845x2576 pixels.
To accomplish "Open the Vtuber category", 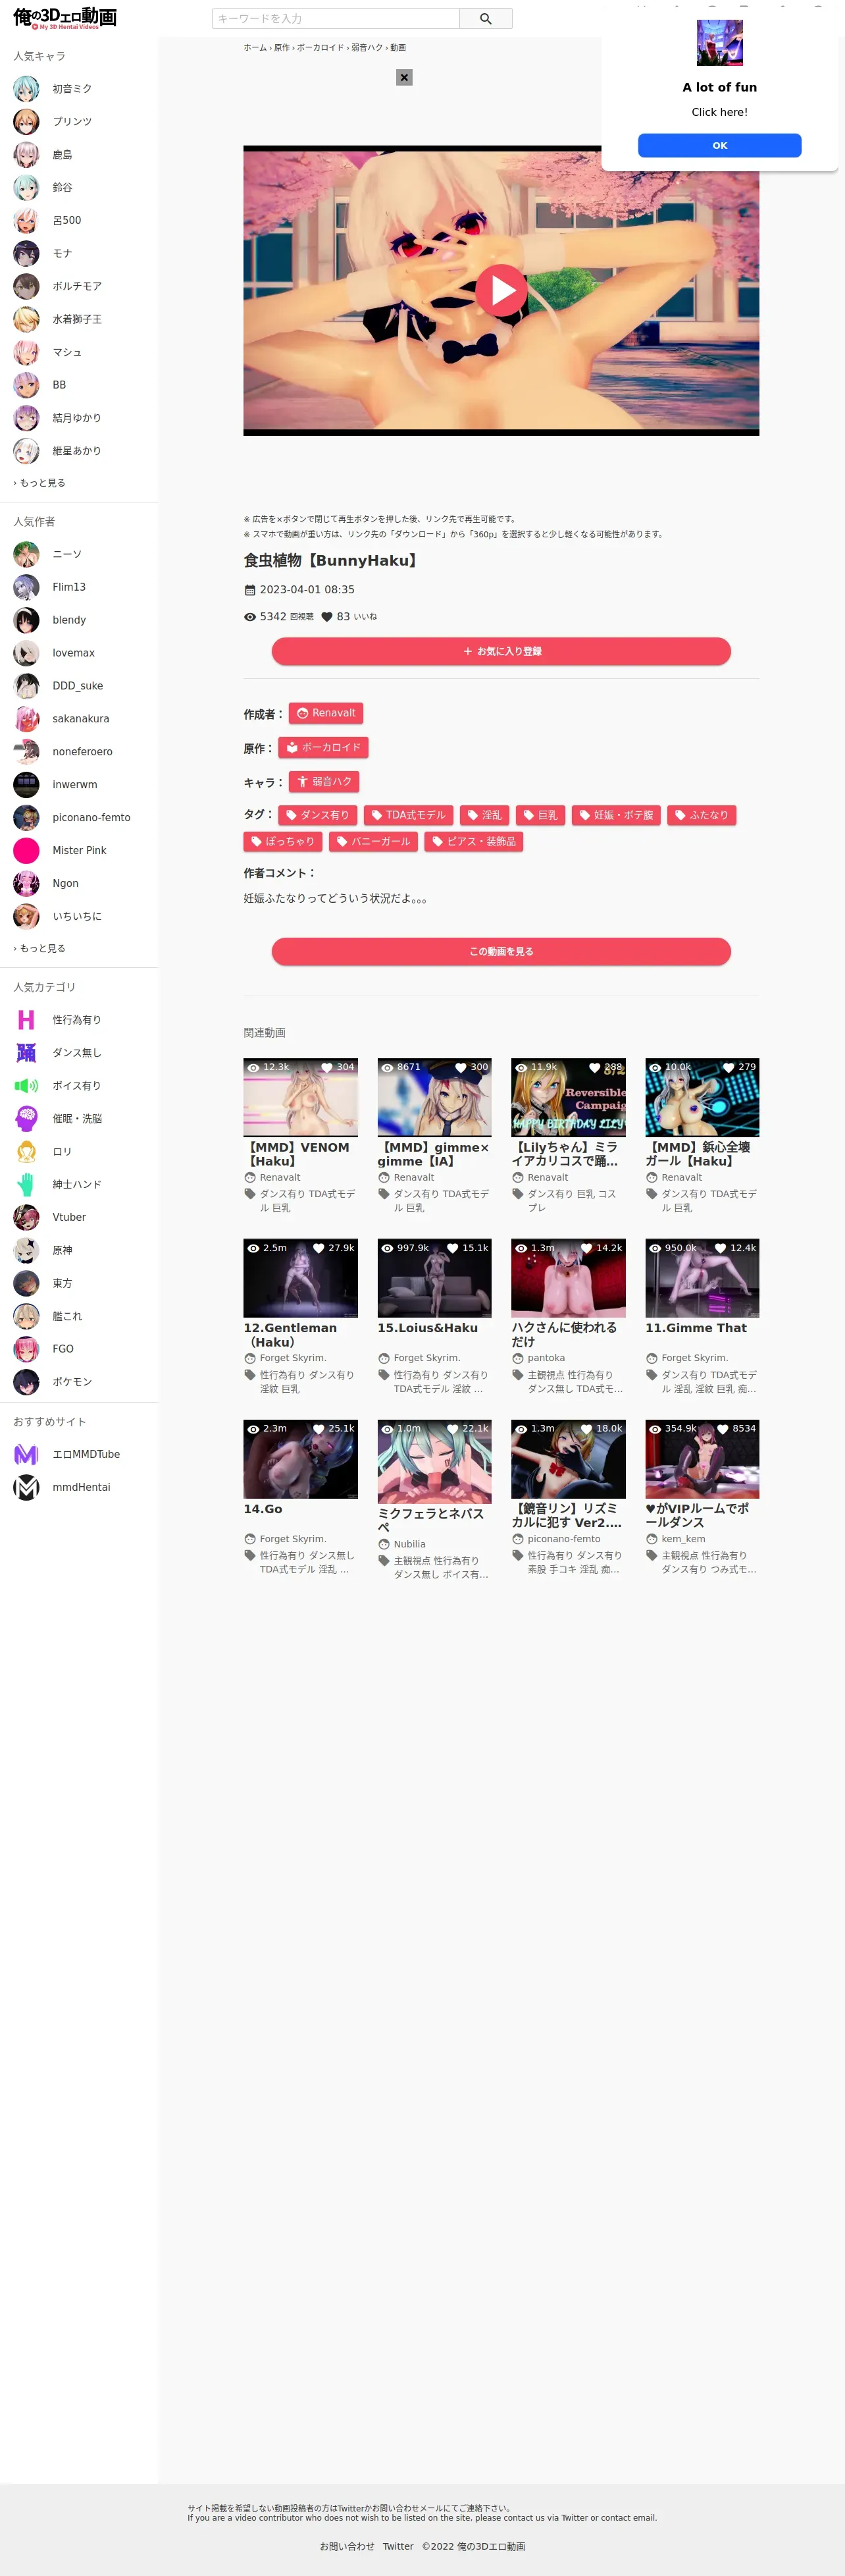I will click(x=69, y=1217).
